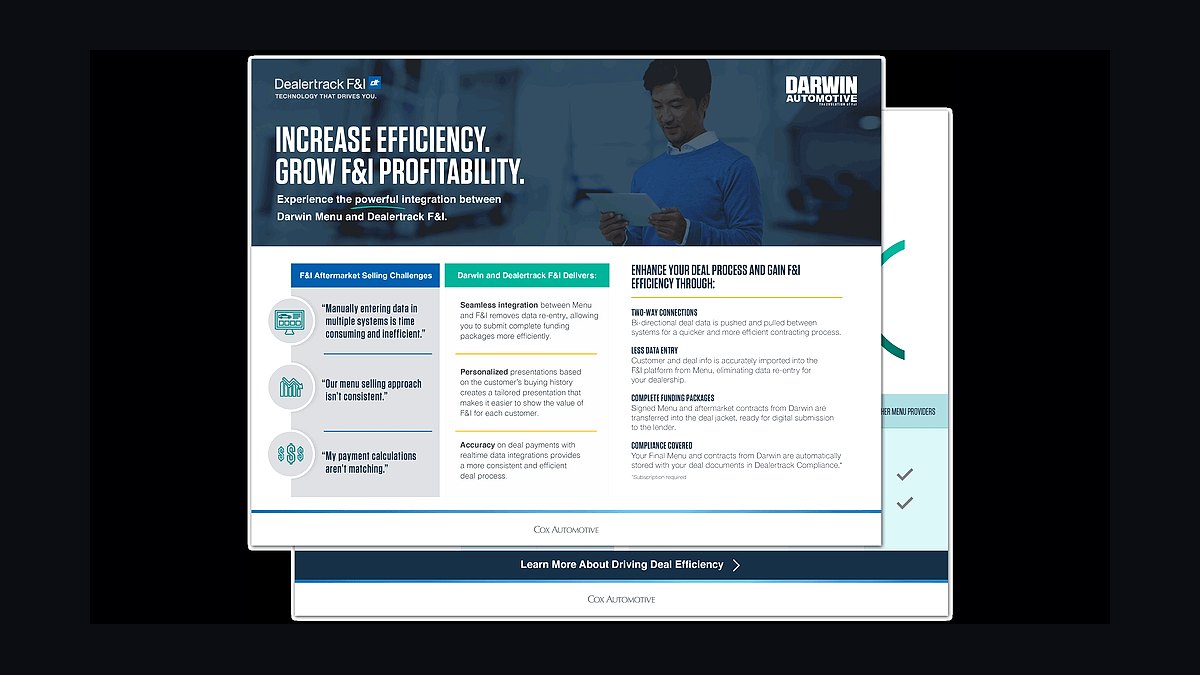Image resolution: width=1200 pixels, height=675 pixels.
Task: Select the triple dollar sign icon
Action: (x=292, y=454)
